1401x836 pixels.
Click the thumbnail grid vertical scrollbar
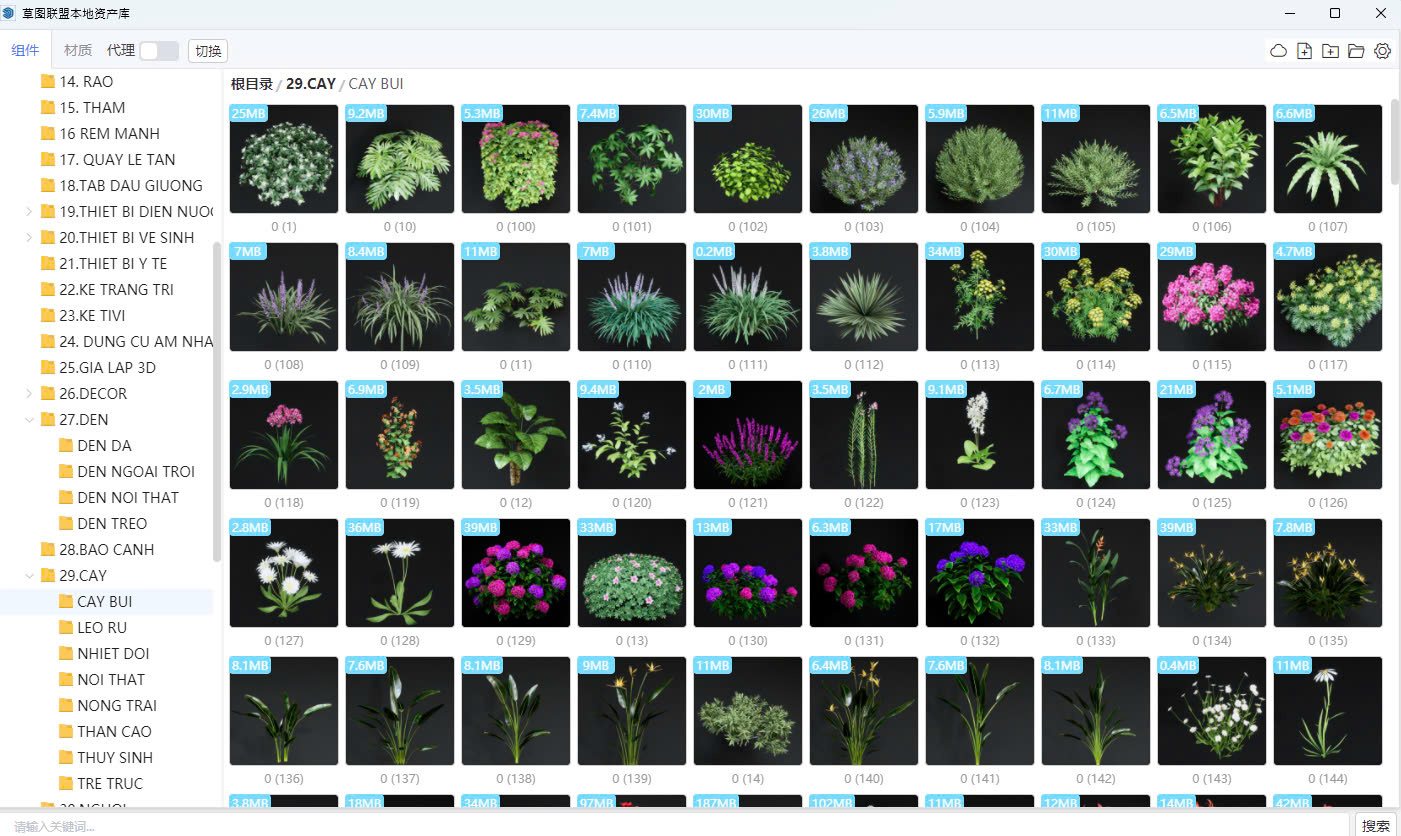[x=1395, y=140]
